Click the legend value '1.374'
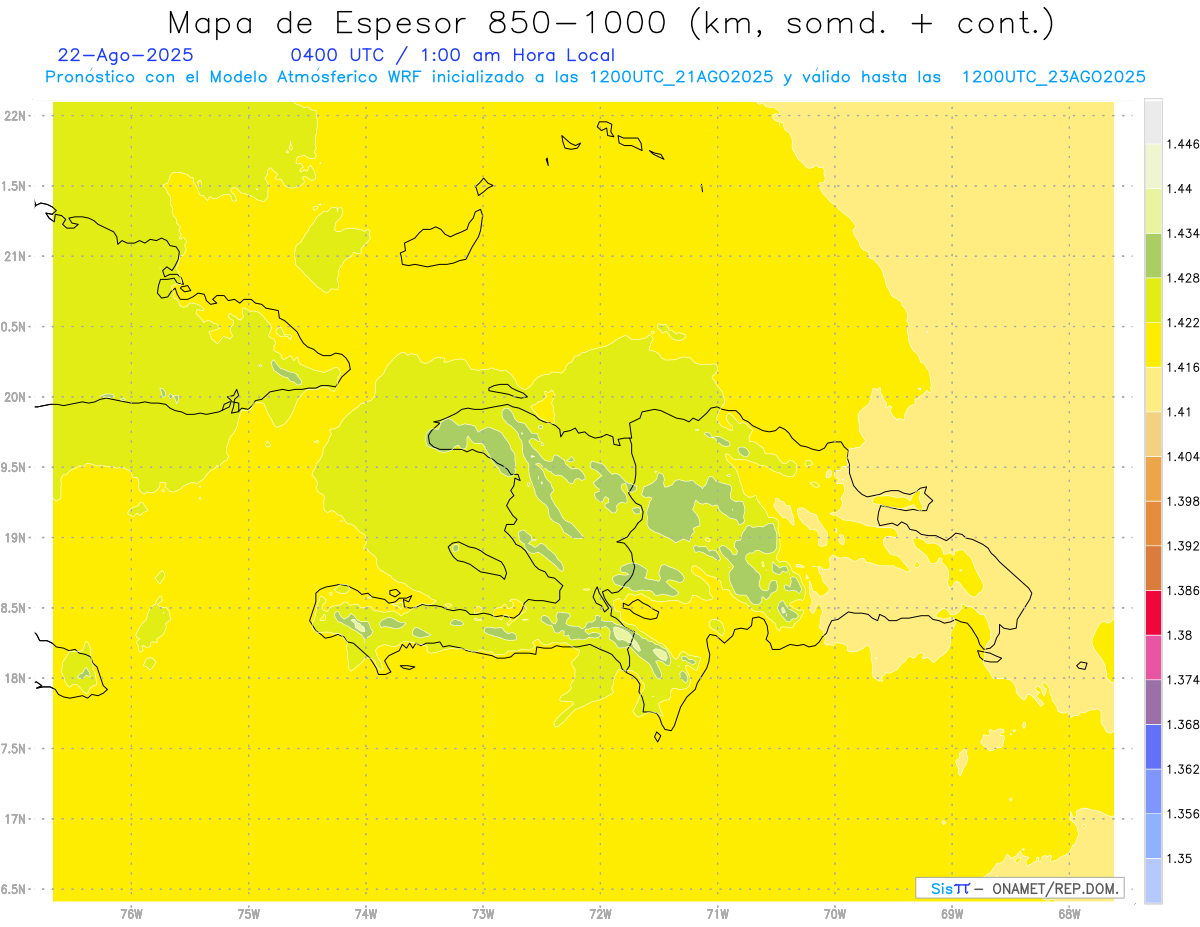 click(x=1183, y=680)
